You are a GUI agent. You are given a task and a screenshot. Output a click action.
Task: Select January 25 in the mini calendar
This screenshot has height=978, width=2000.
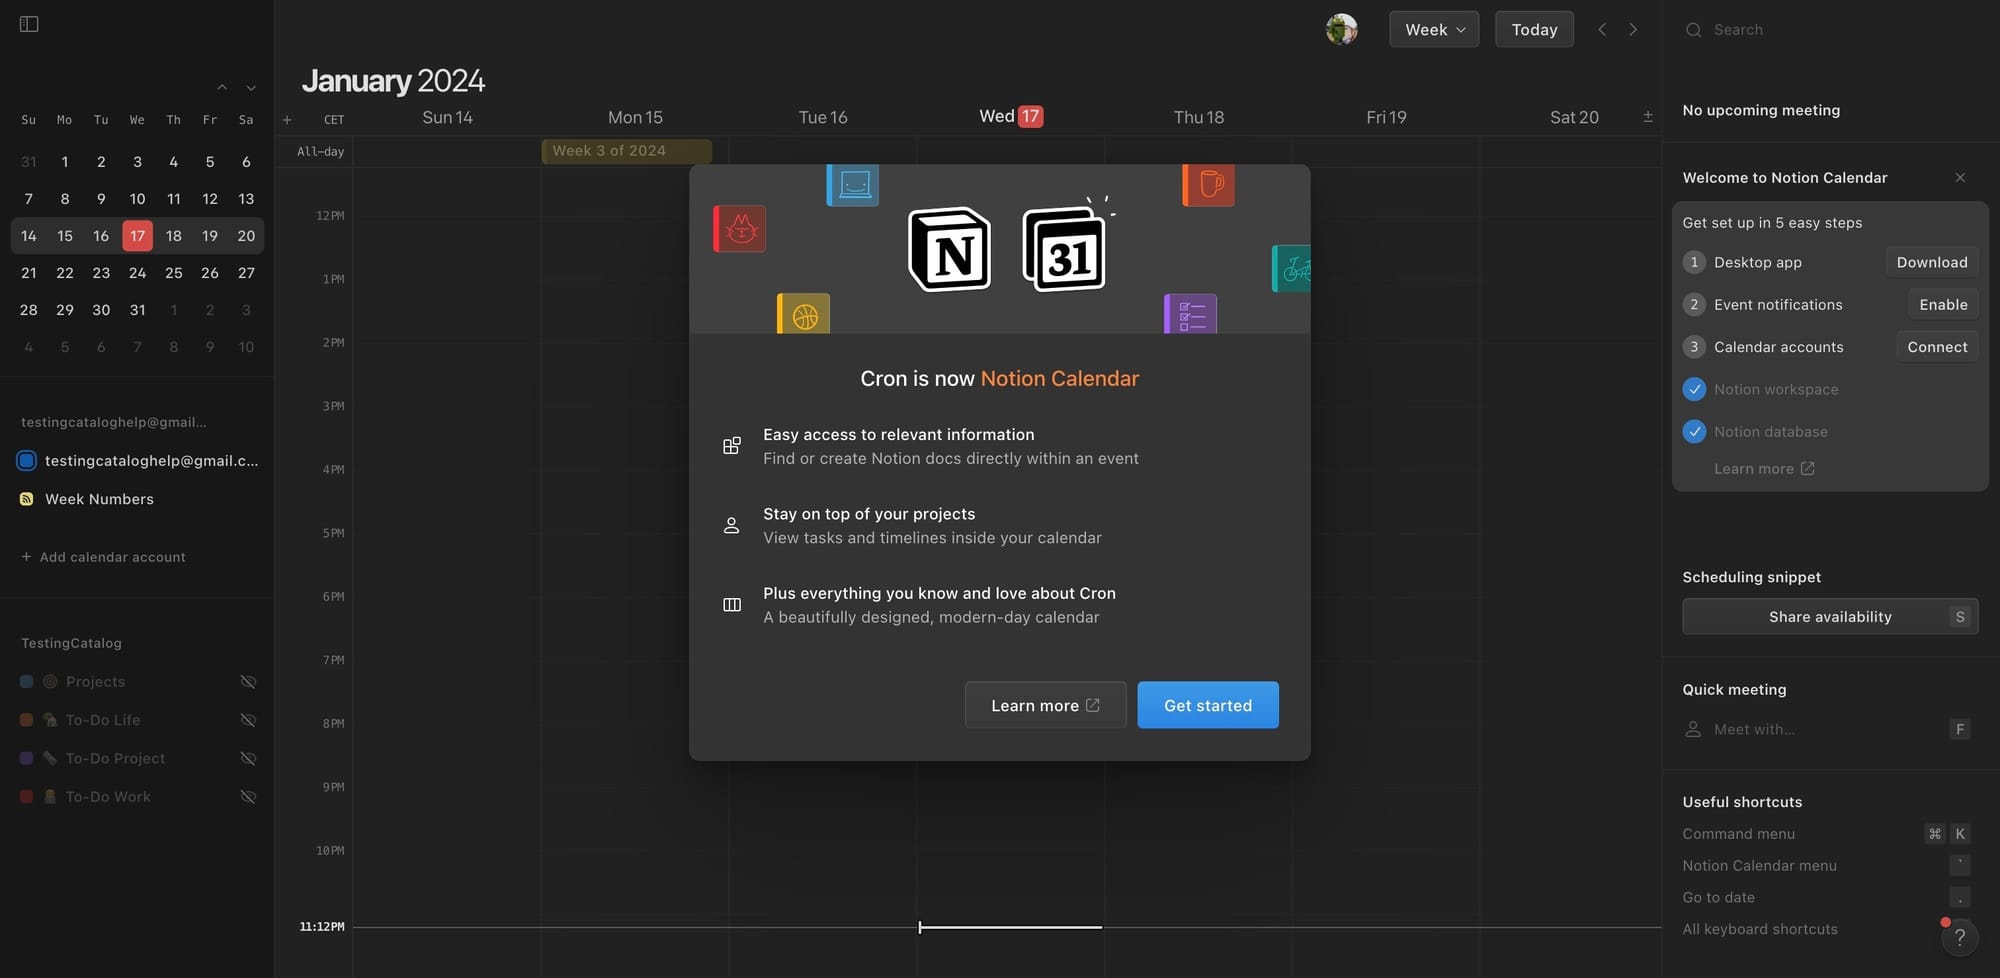[x=174, y=273]
